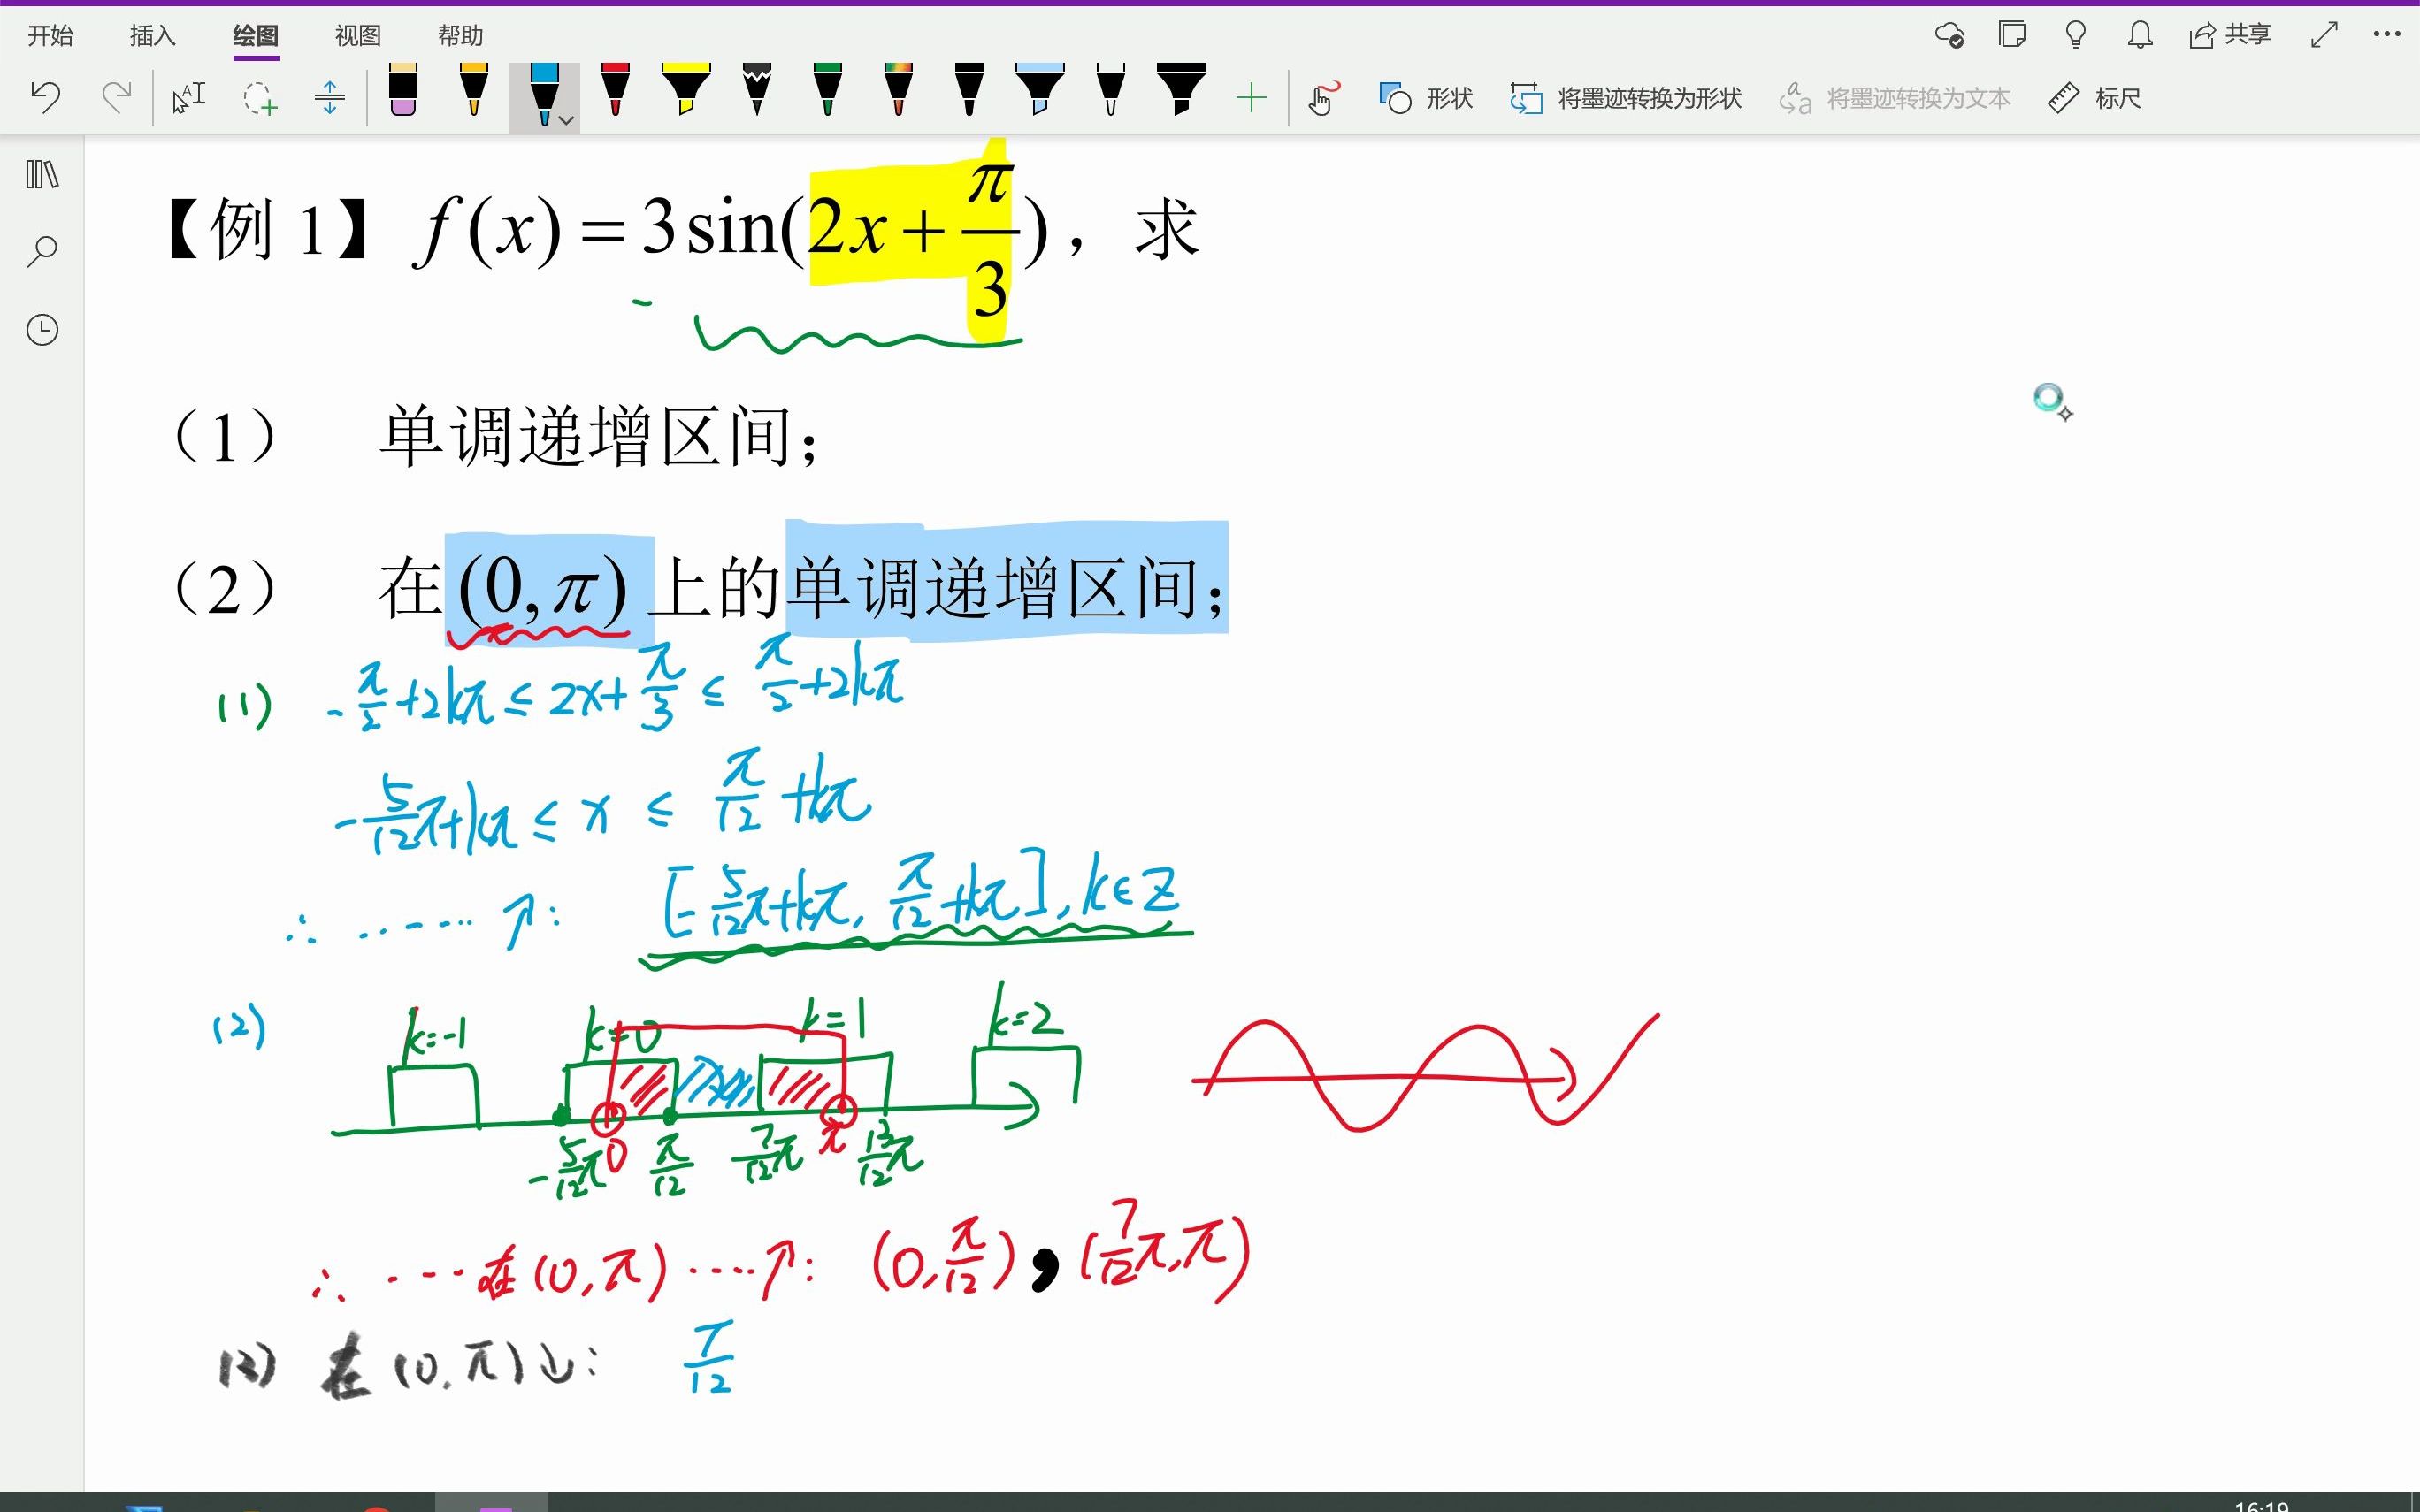
Task: Show notebooks navigation panel icon
Action: click(42, 175)
